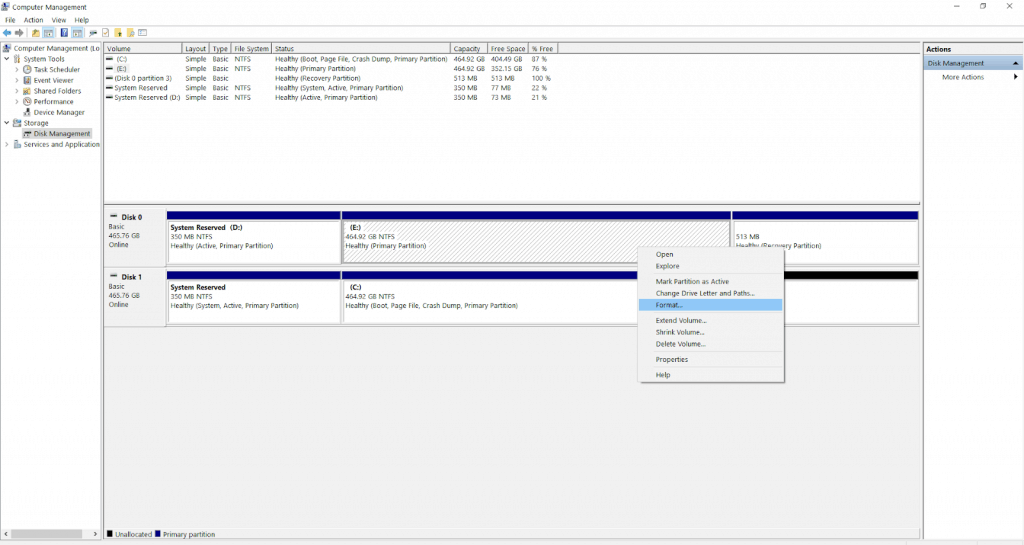Expand the More Actions submenu arrow

1016,77
